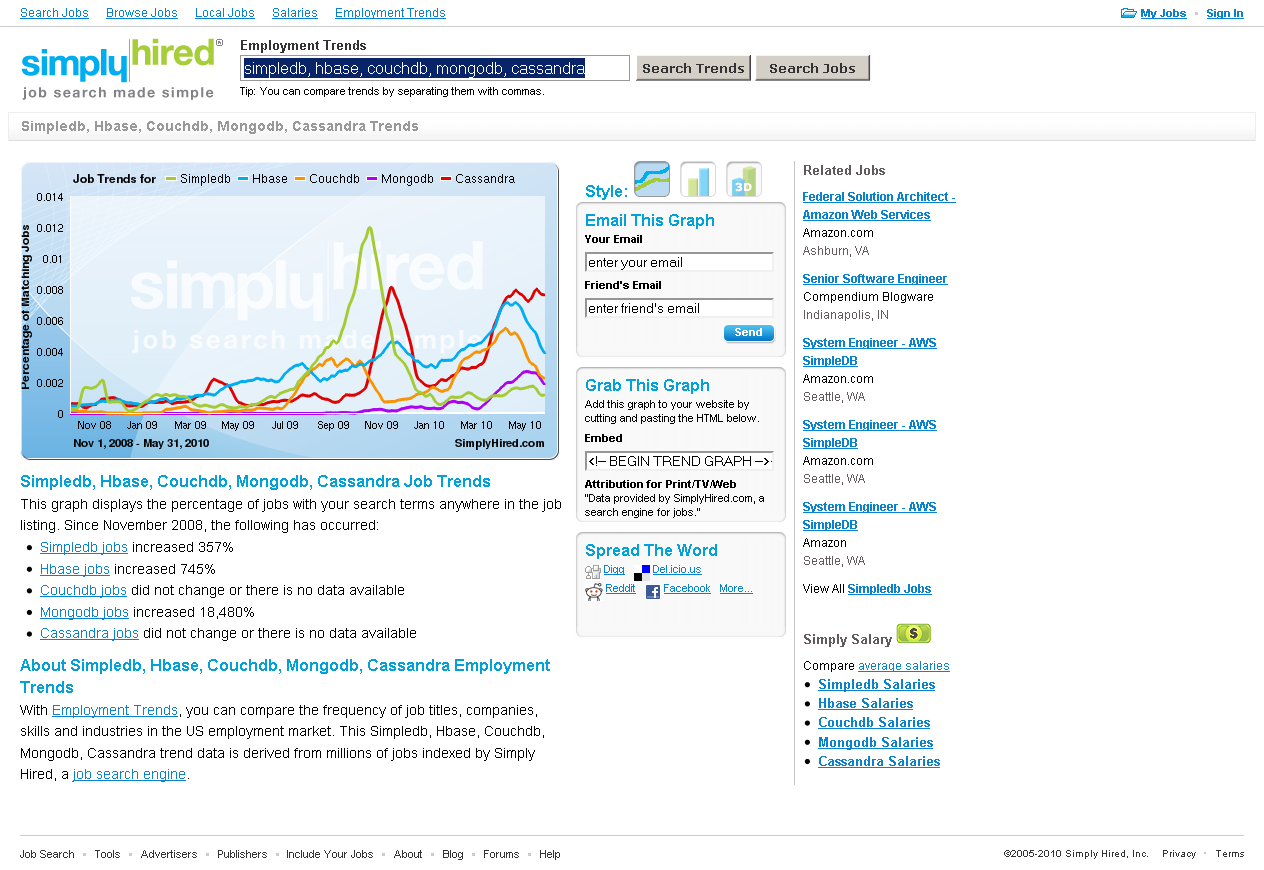Click the job search engine link
The height and width of the screenshot is (870, 1264).
click(x=129, y=774)
